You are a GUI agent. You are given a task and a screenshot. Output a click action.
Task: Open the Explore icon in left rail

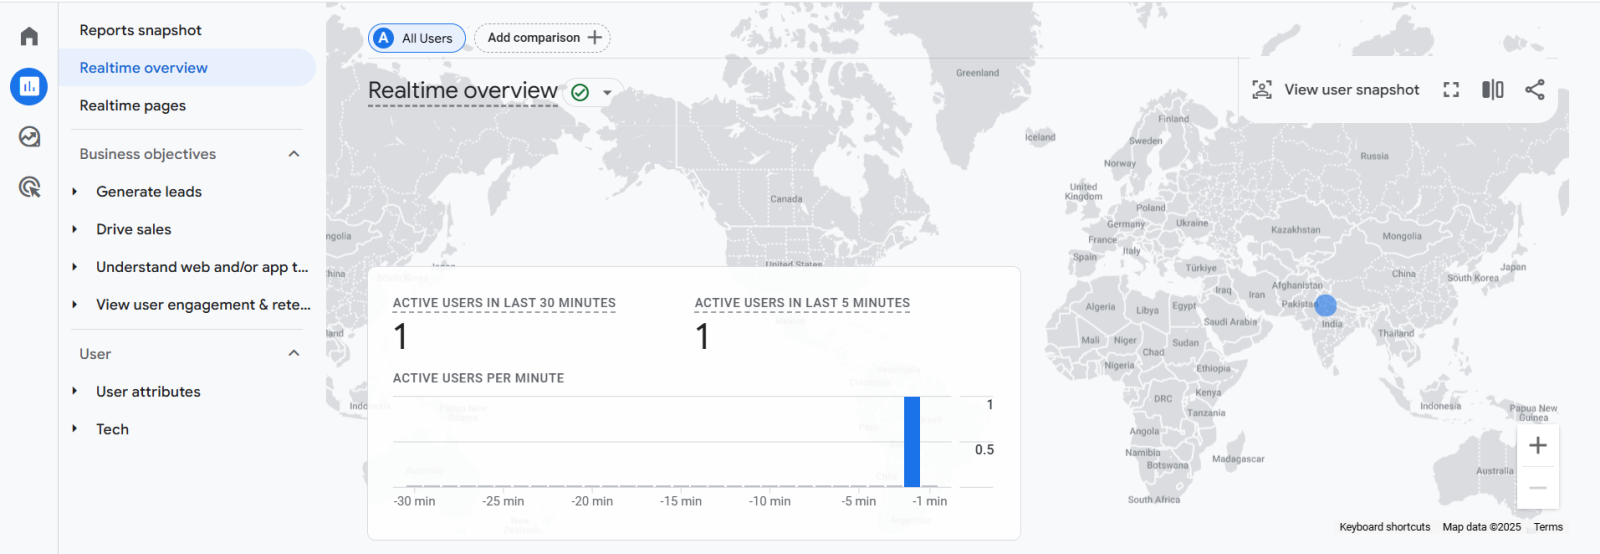click(x=29, y=137)
